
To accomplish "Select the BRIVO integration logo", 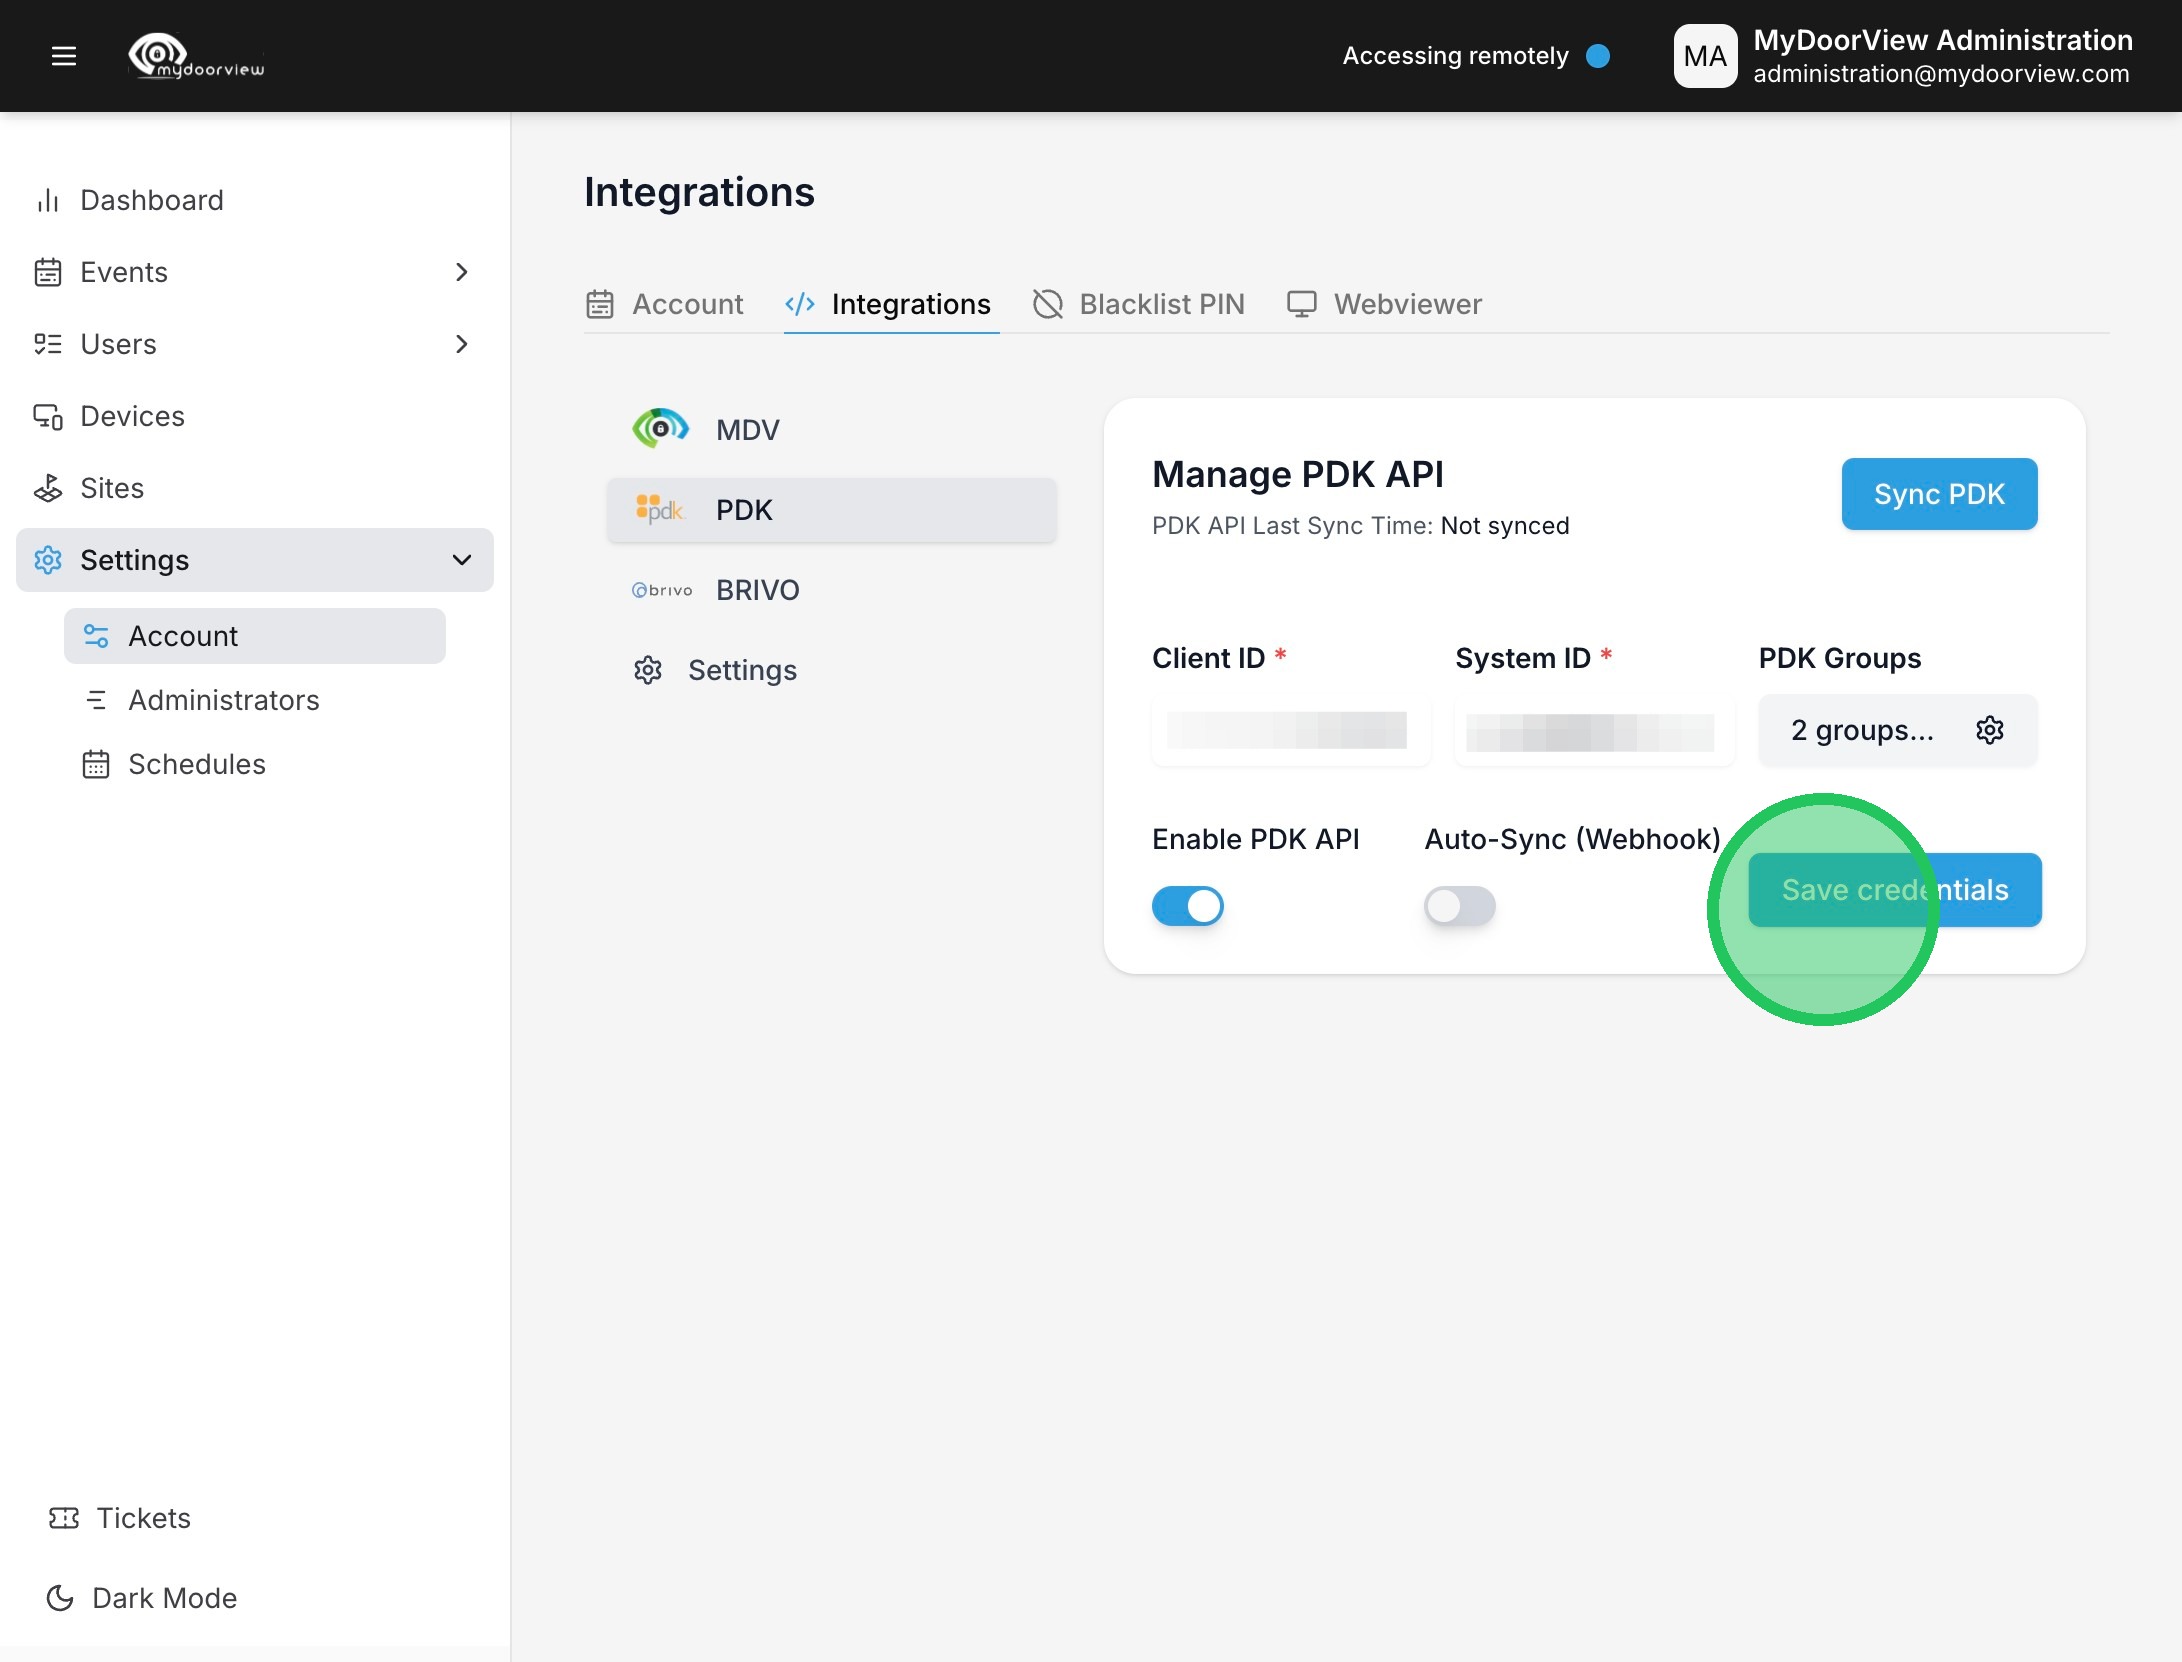I will tap(662, 590).
